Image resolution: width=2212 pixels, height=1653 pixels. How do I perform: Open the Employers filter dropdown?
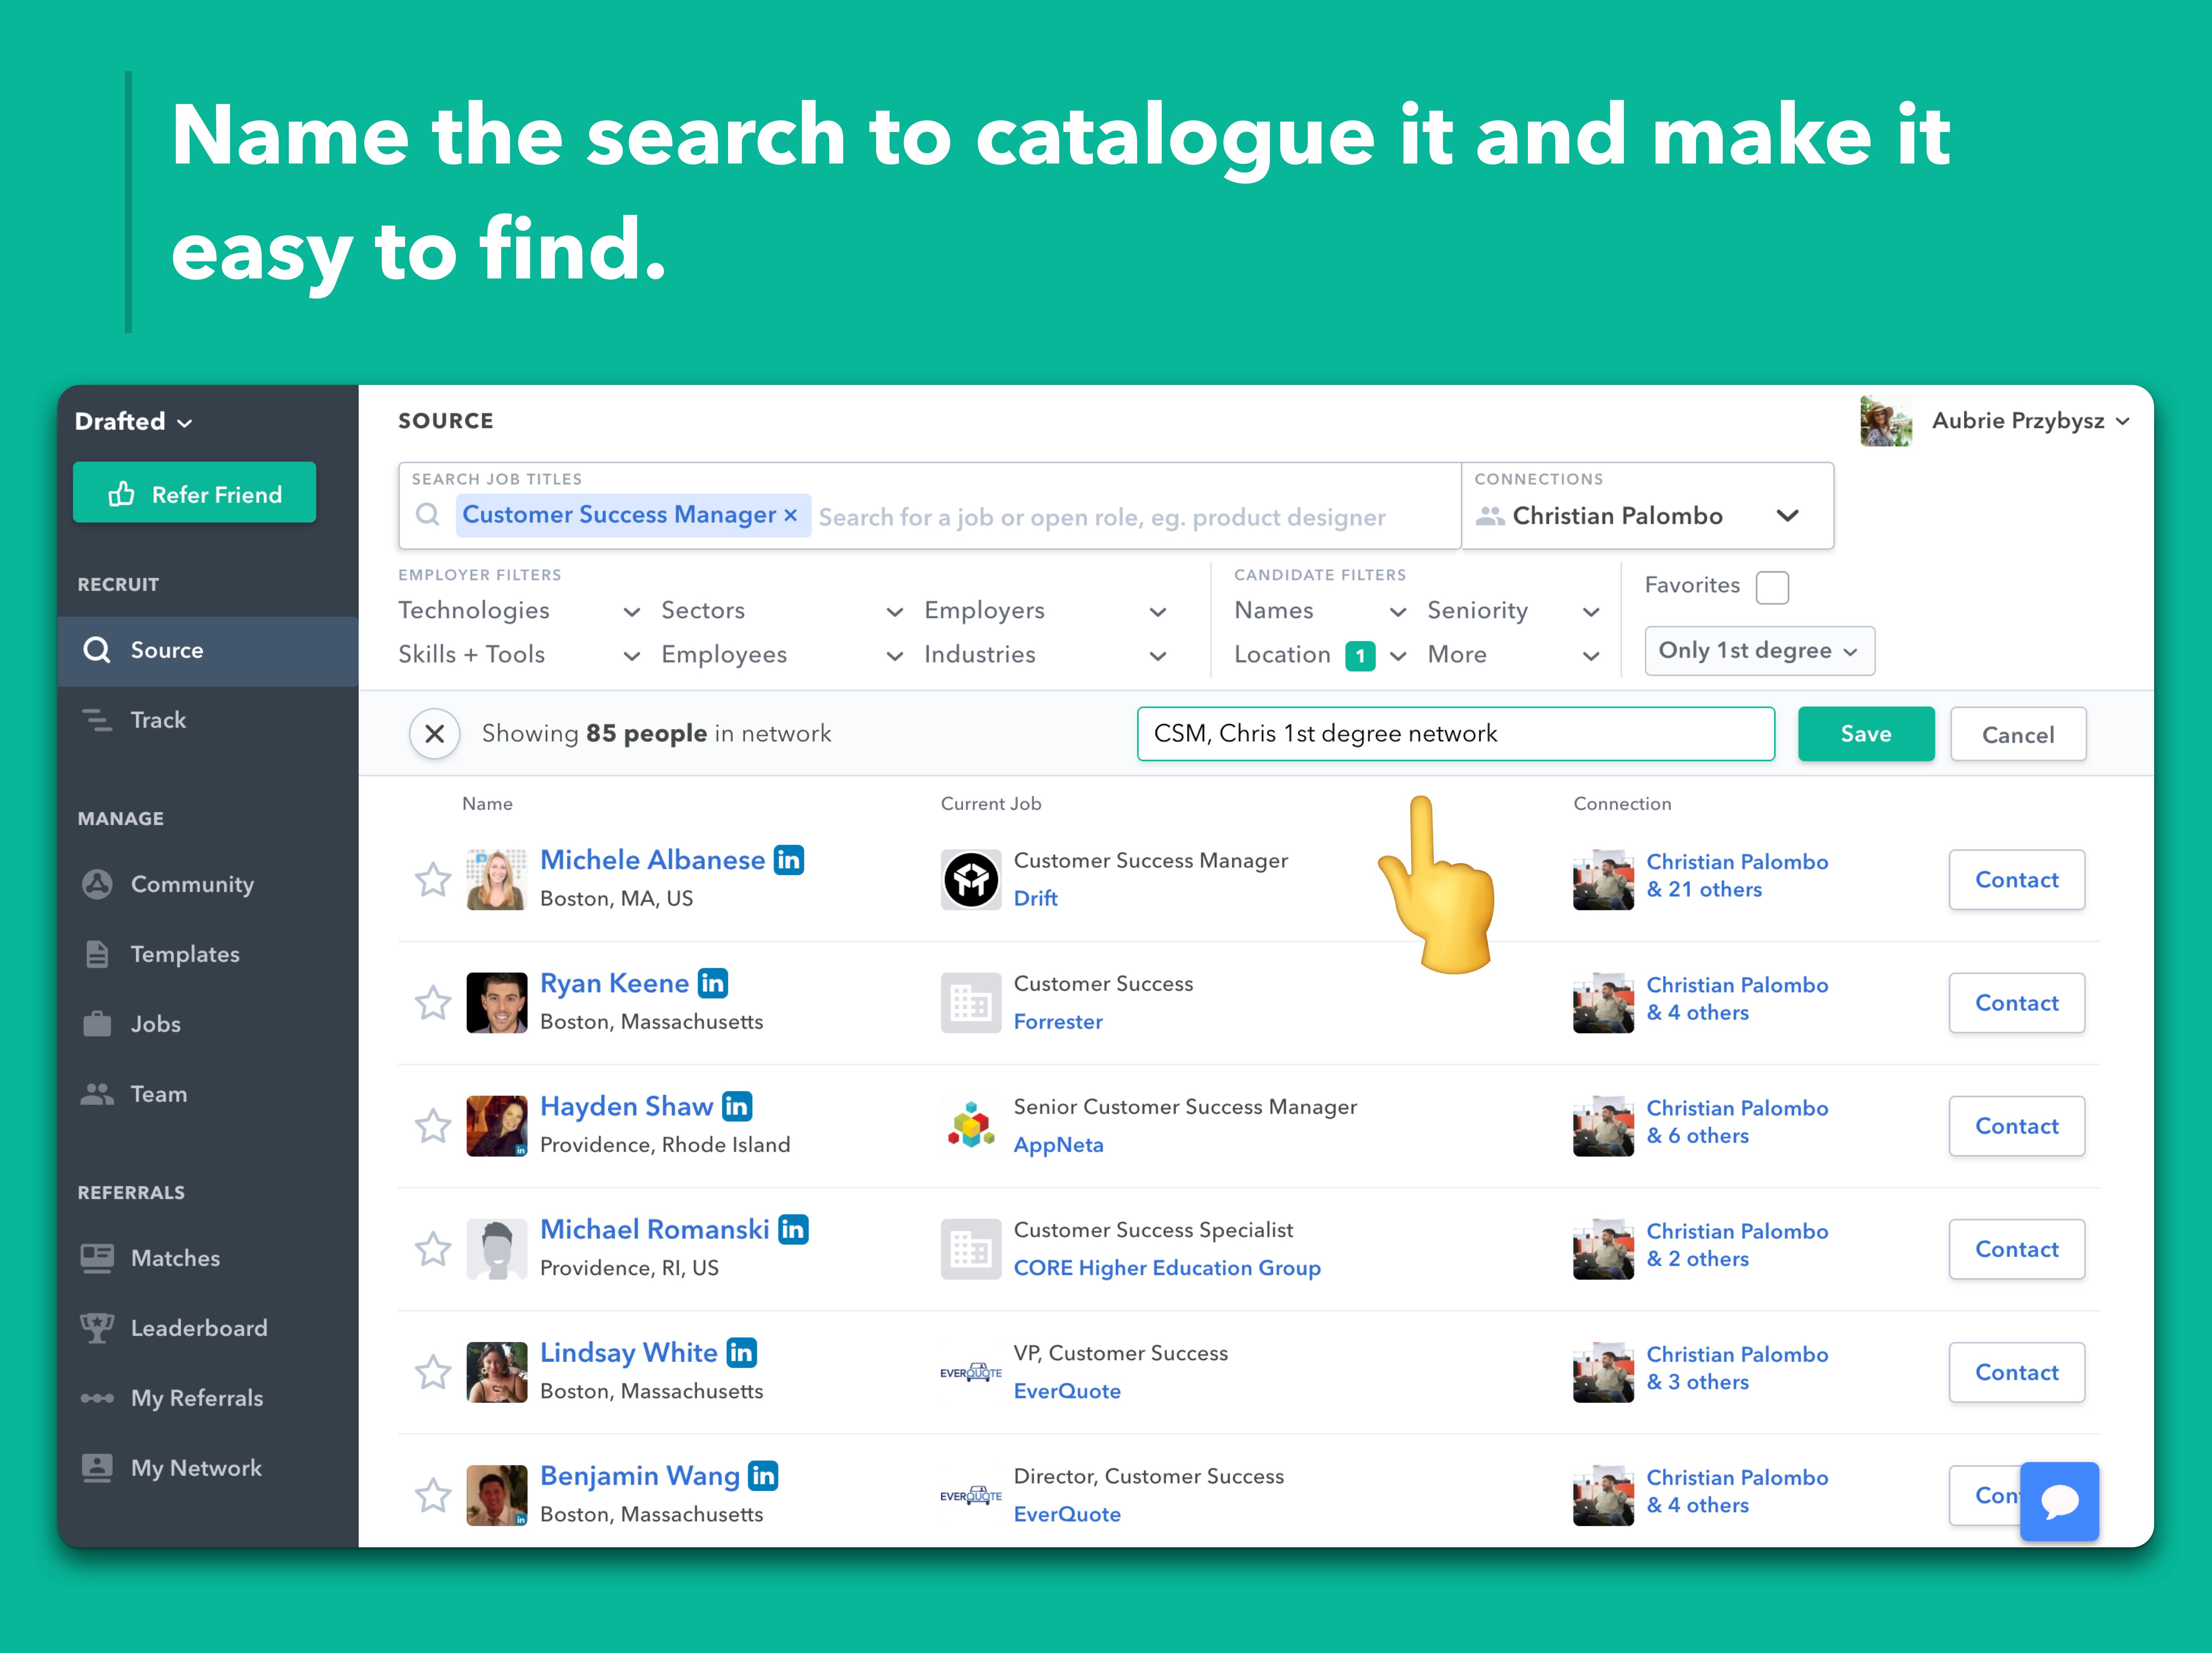pyautogui.click(x=1045, y=611)
